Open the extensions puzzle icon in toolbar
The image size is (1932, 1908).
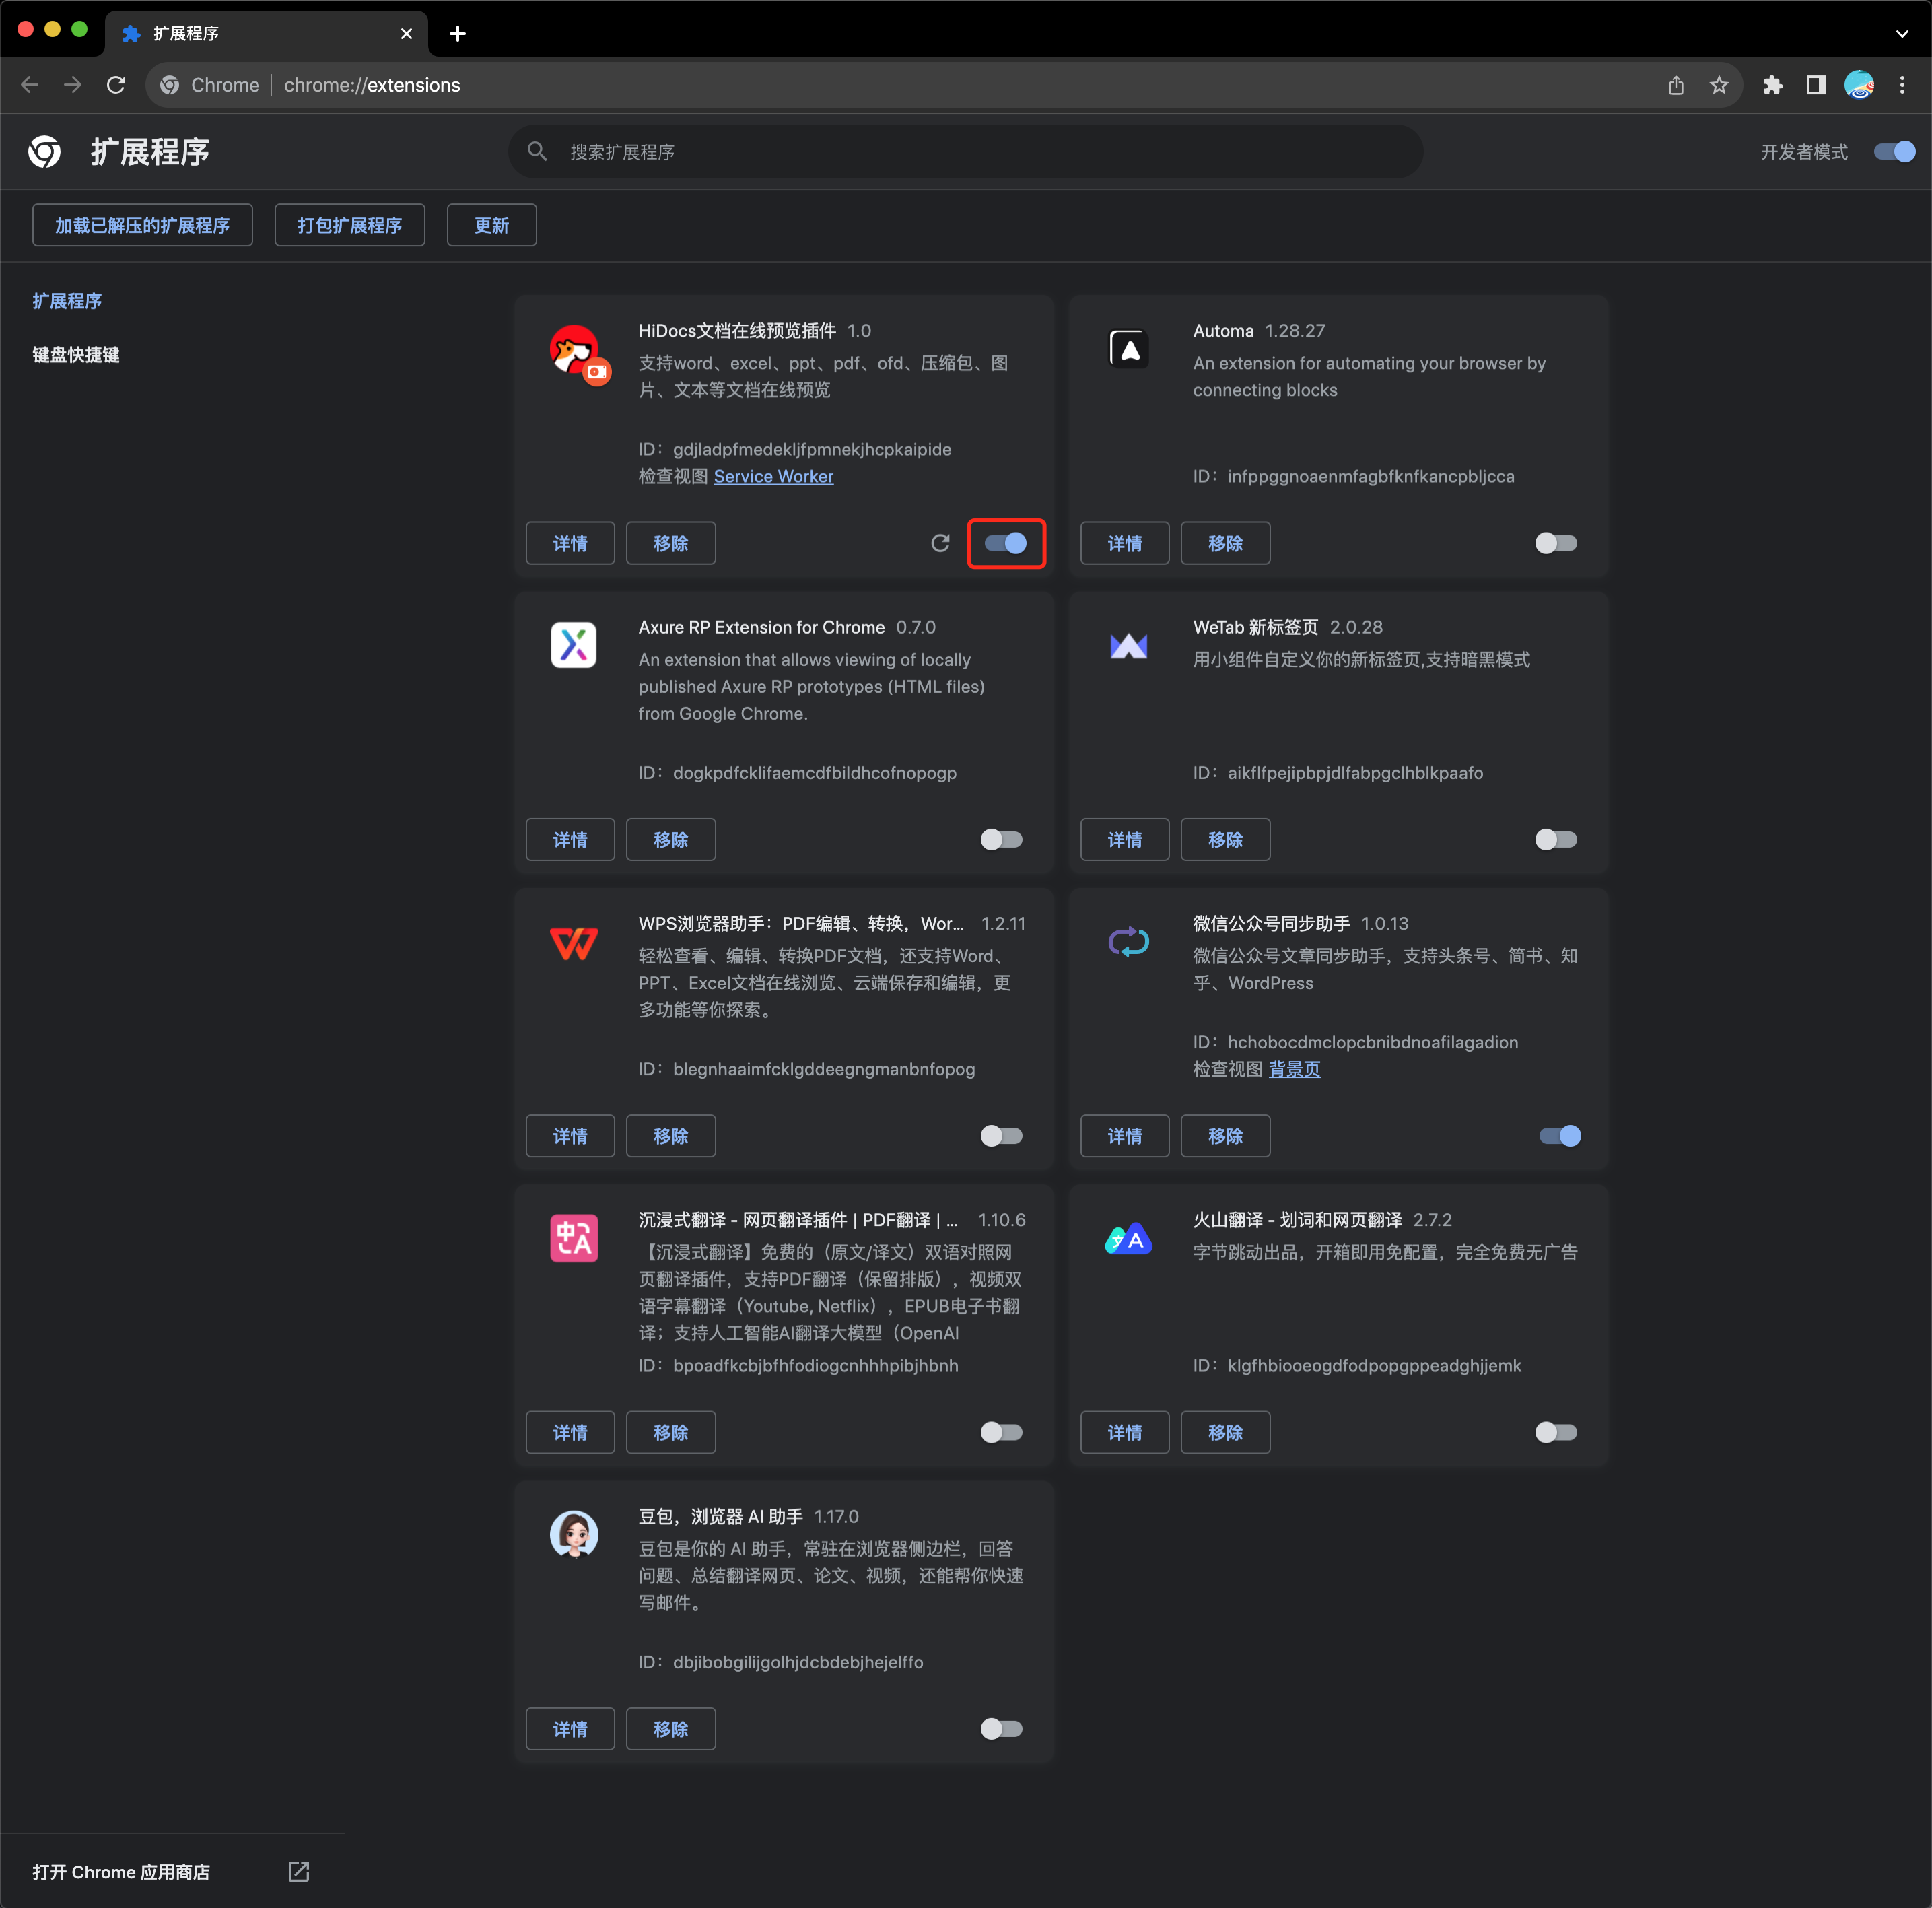1773,85
